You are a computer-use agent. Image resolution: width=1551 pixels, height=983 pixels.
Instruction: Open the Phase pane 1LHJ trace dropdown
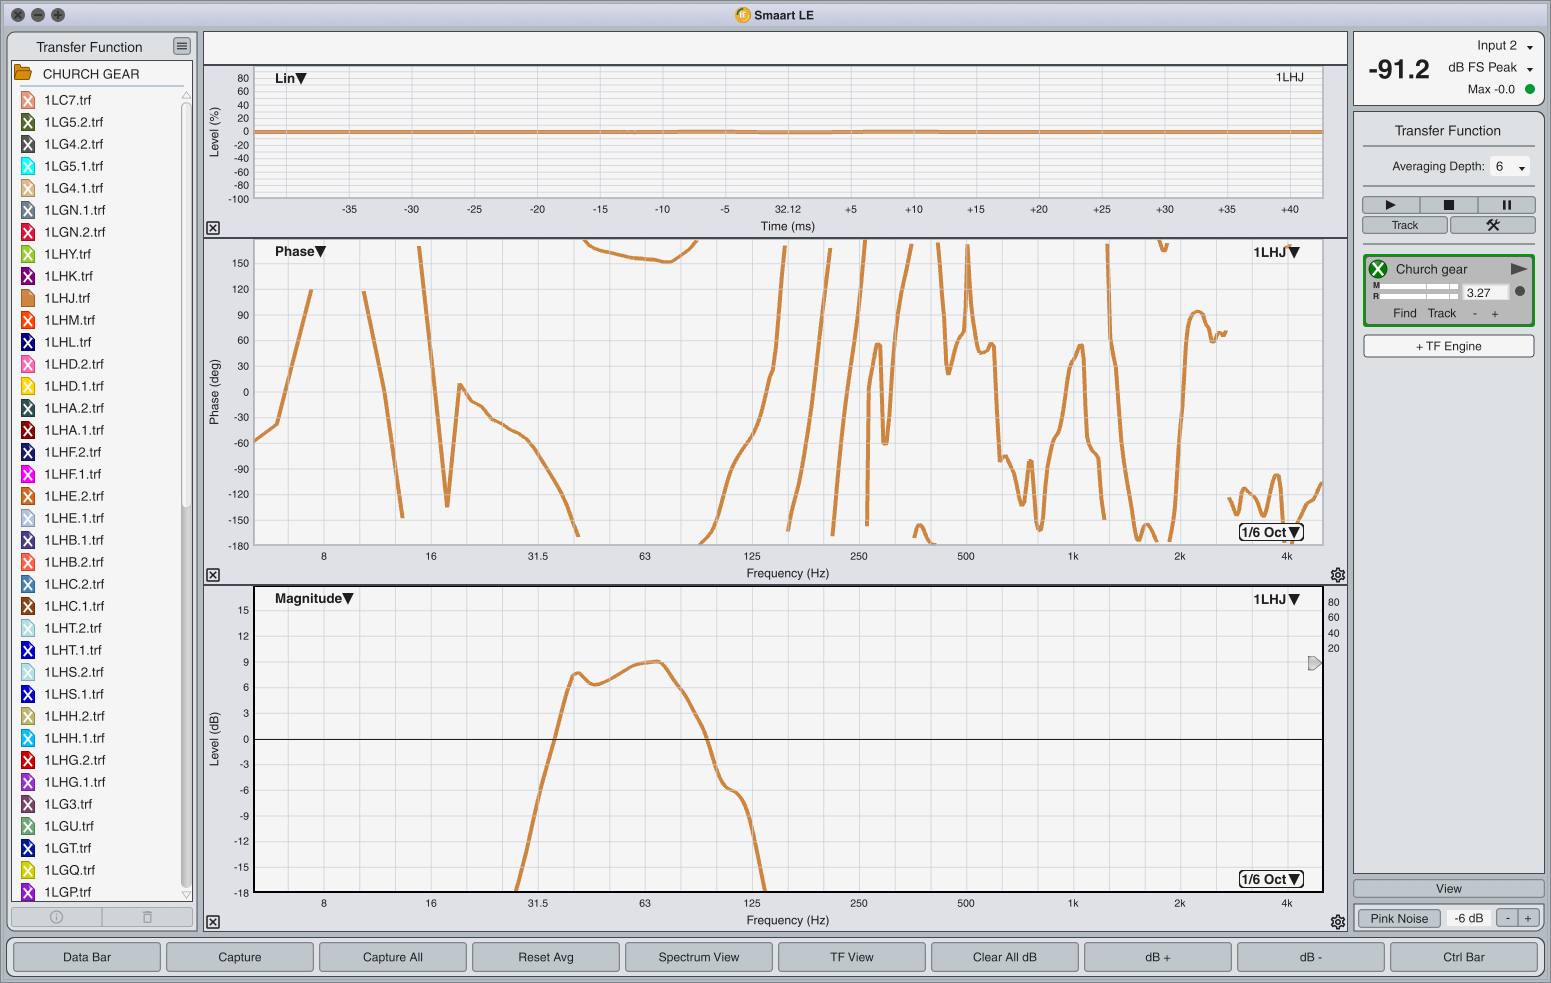(1277, 252)
